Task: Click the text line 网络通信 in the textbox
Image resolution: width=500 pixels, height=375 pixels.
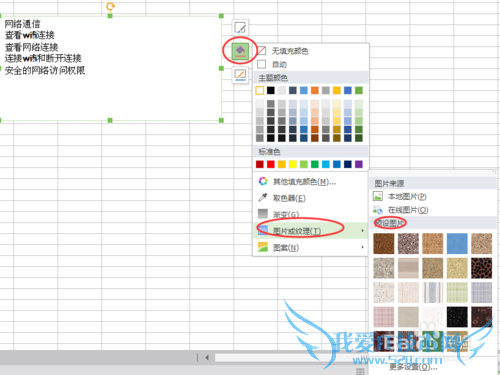Action: [x=22, y=24]
